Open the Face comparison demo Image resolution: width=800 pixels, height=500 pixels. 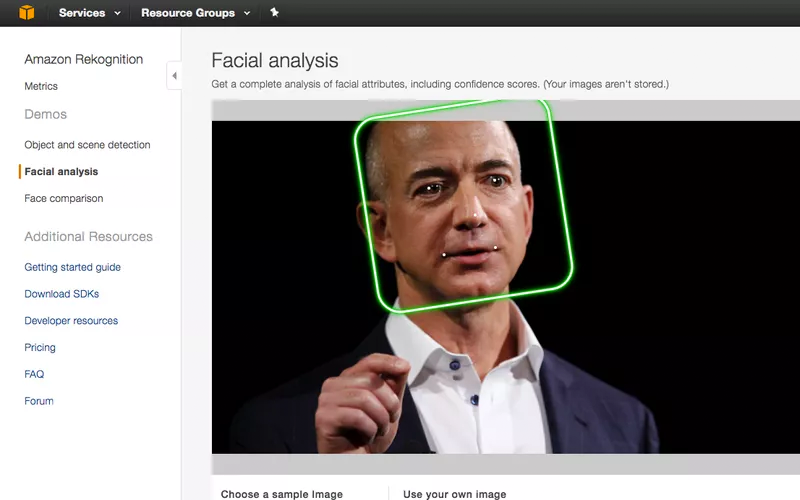[x=64, y=198]
